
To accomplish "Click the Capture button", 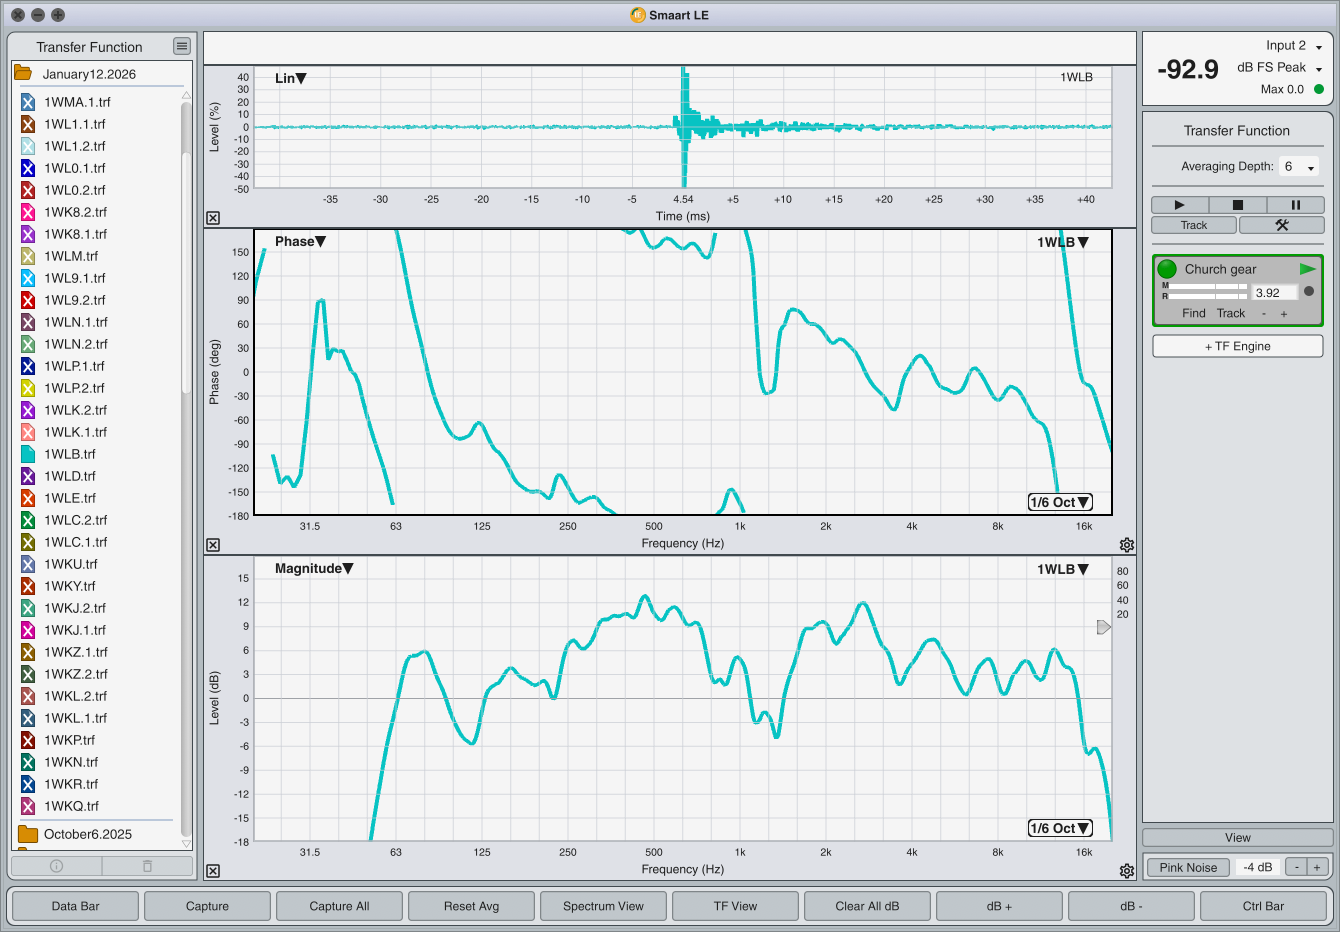I will pyautogui.click(x=208, y=906).
